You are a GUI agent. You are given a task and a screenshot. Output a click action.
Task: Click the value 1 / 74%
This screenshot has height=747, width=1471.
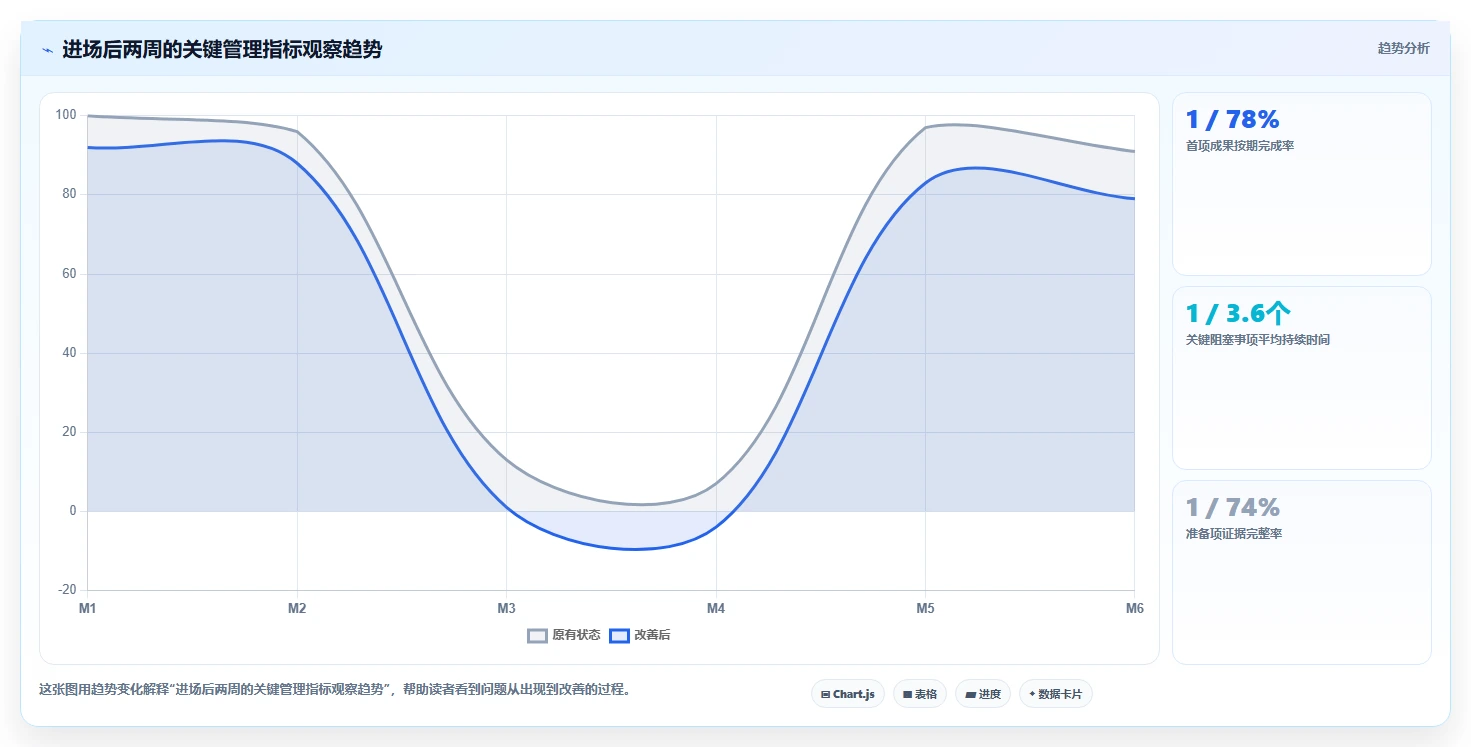point(1232,508)
